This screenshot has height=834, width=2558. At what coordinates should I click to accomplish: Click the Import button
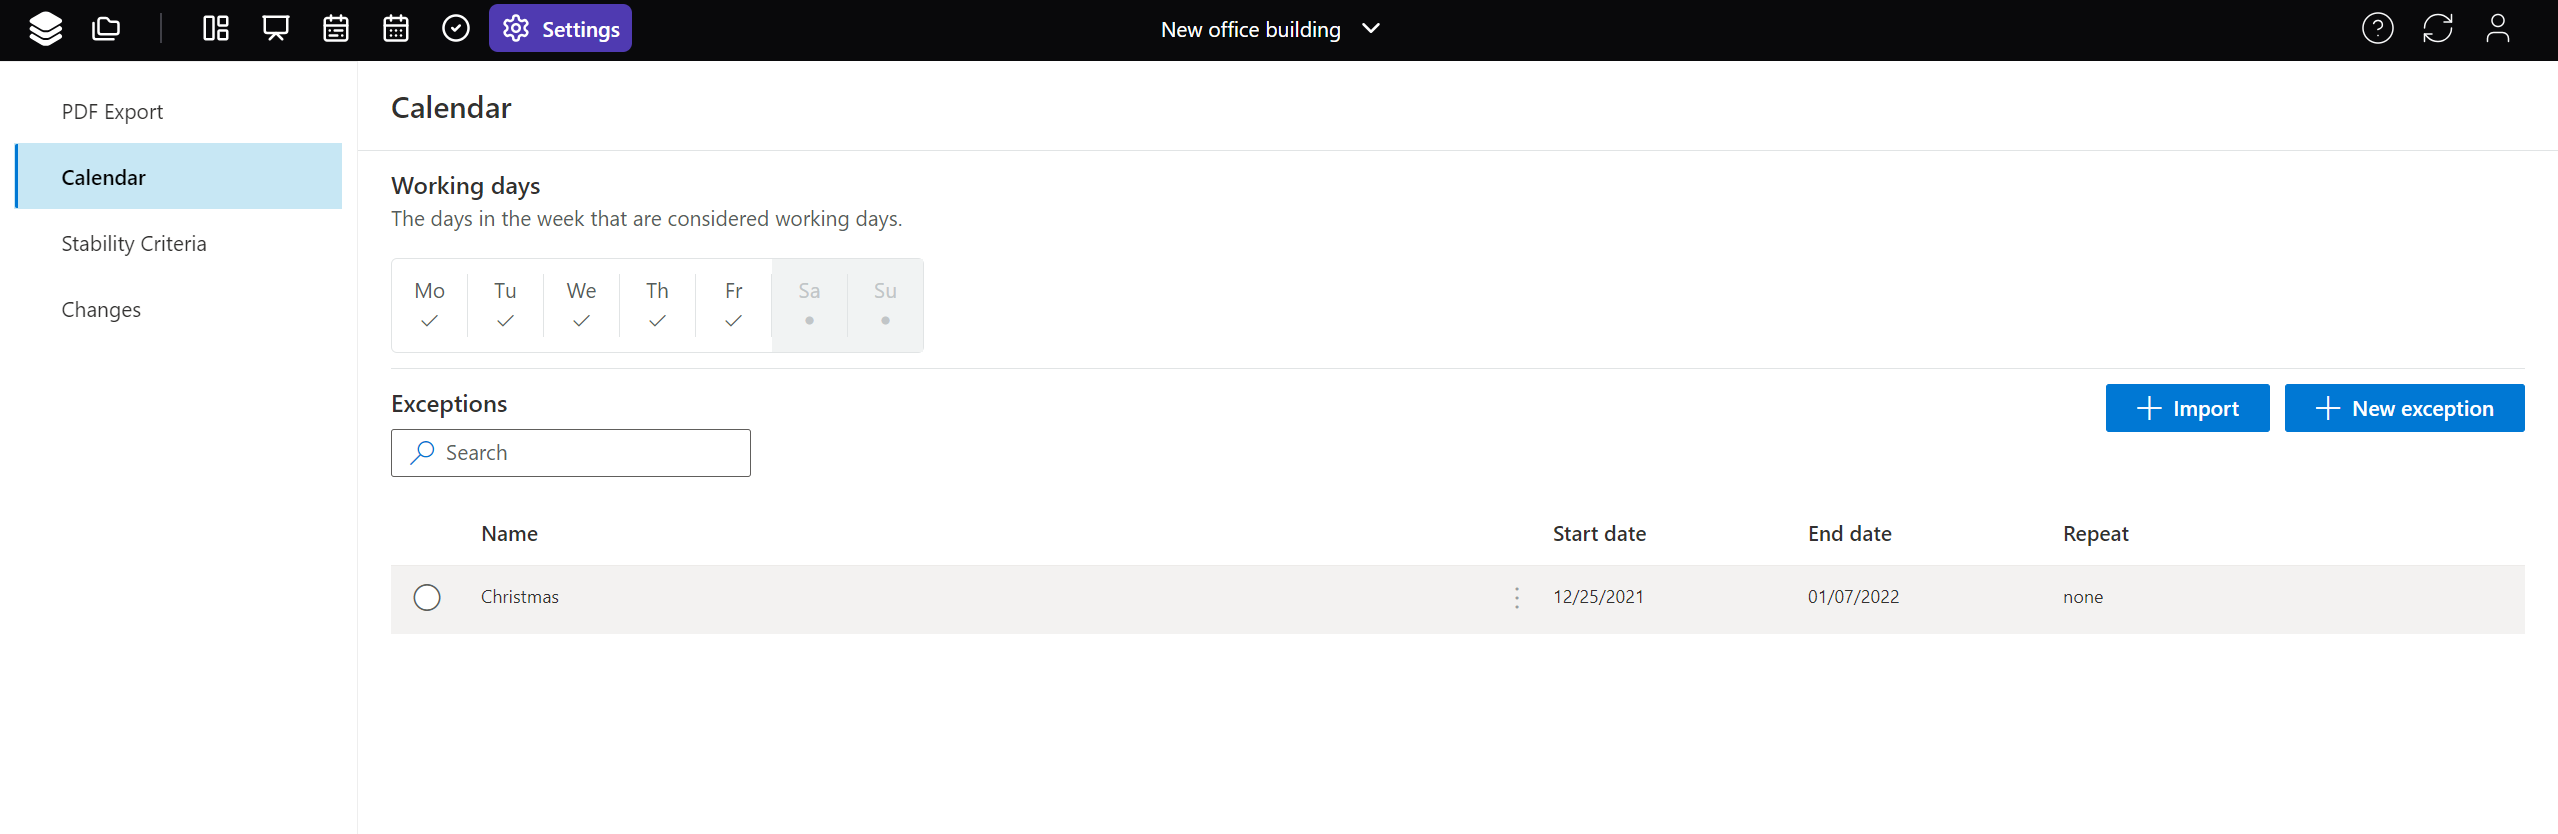(x=2187, y=408)
